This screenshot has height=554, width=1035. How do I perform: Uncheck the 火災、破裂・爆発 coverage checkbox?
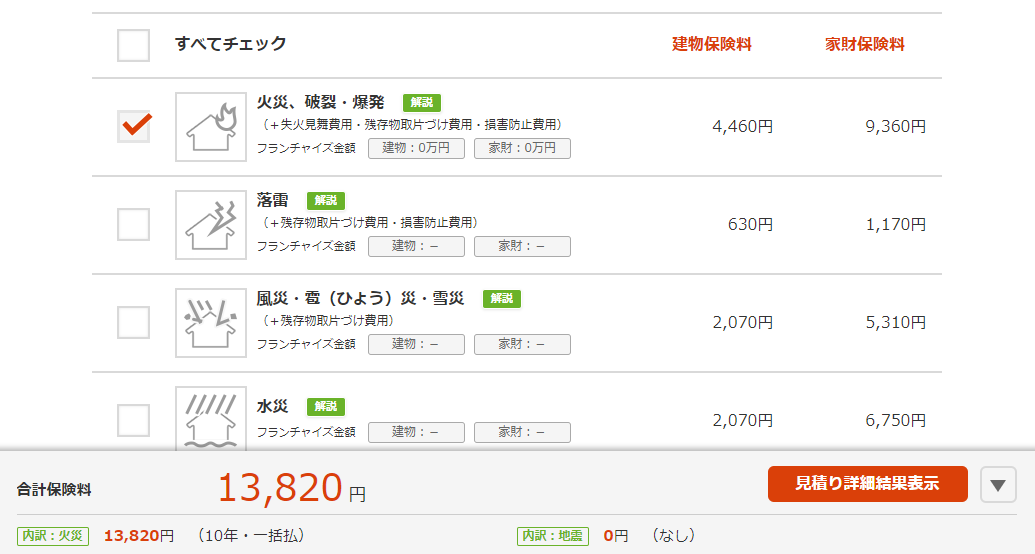coord(133,126)
